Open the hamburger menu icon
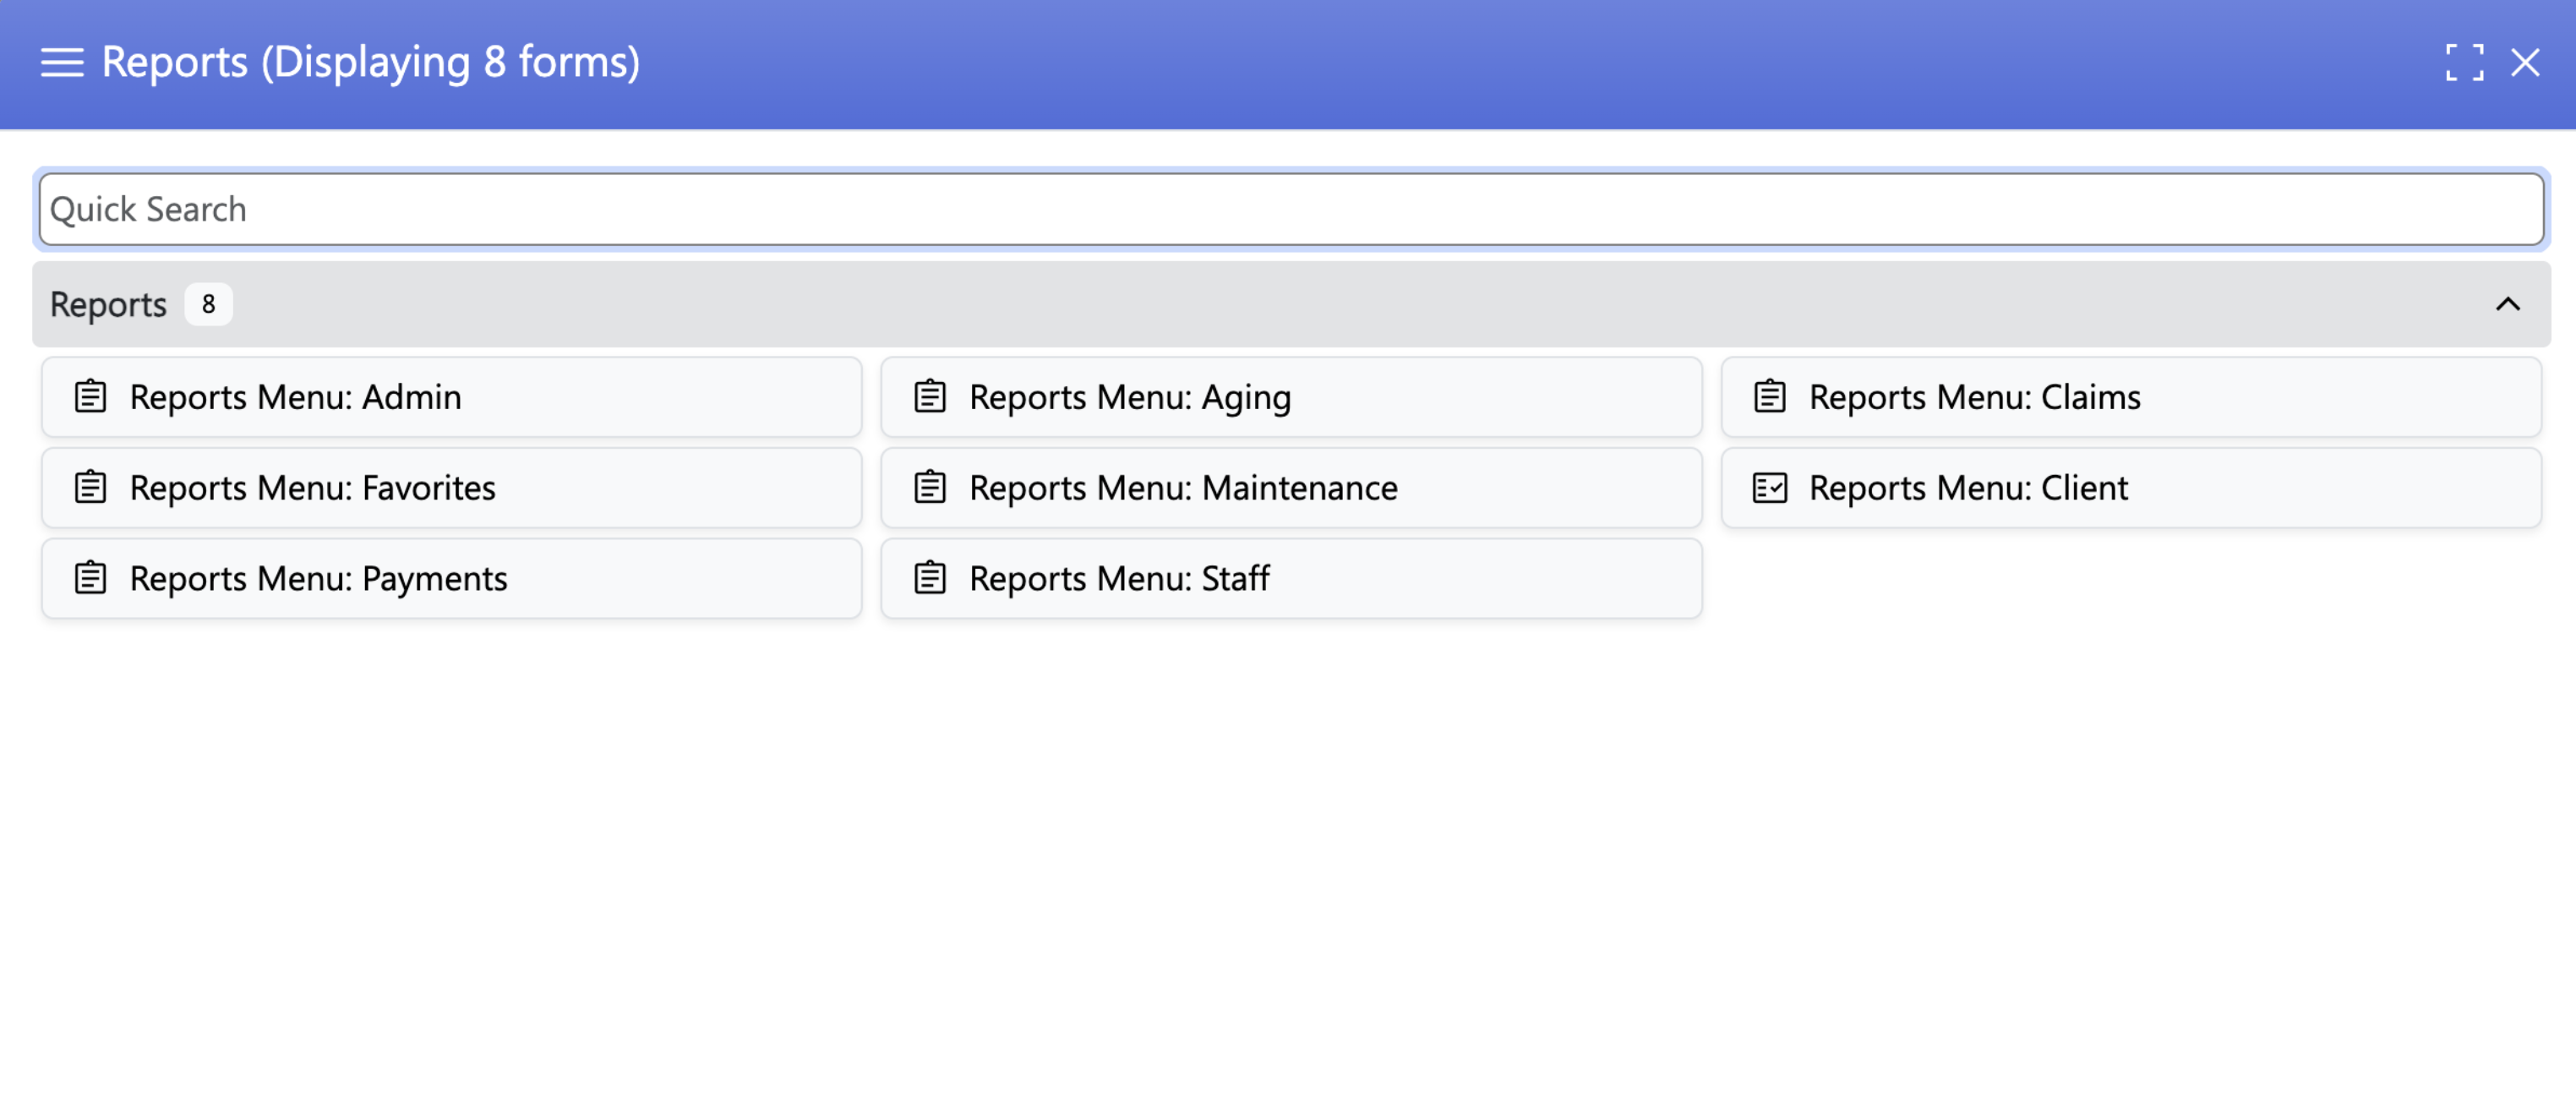The image size is (2576, 1114). [62, 62]
